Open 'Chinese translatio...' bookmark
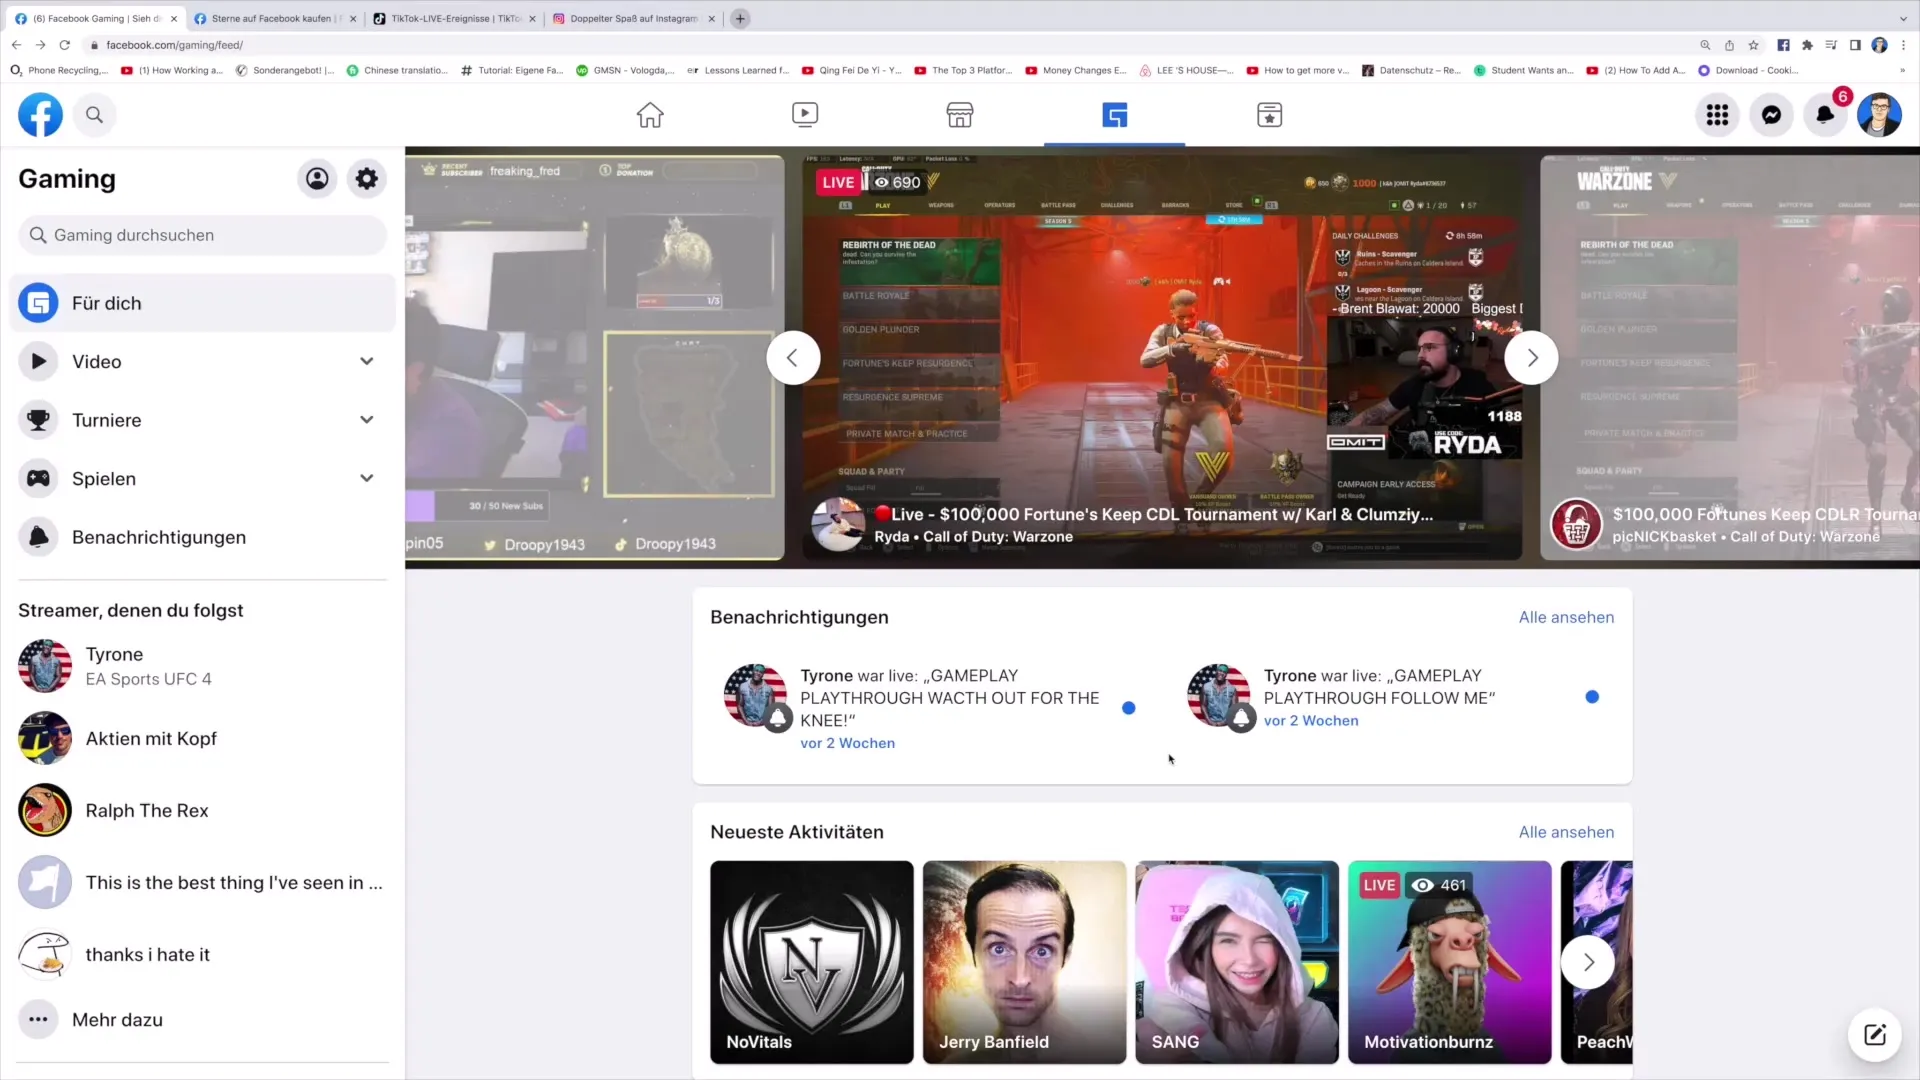Viewport: 1920px width, 1080px height. (x=397, y=70)
